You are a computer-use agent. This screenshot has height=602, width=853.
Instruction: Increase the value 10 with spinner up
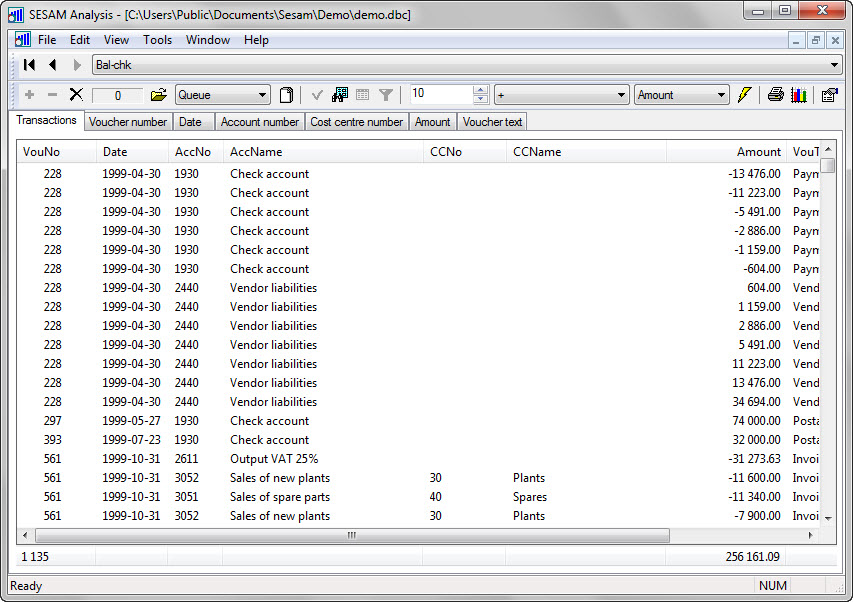tap(480, 90)
